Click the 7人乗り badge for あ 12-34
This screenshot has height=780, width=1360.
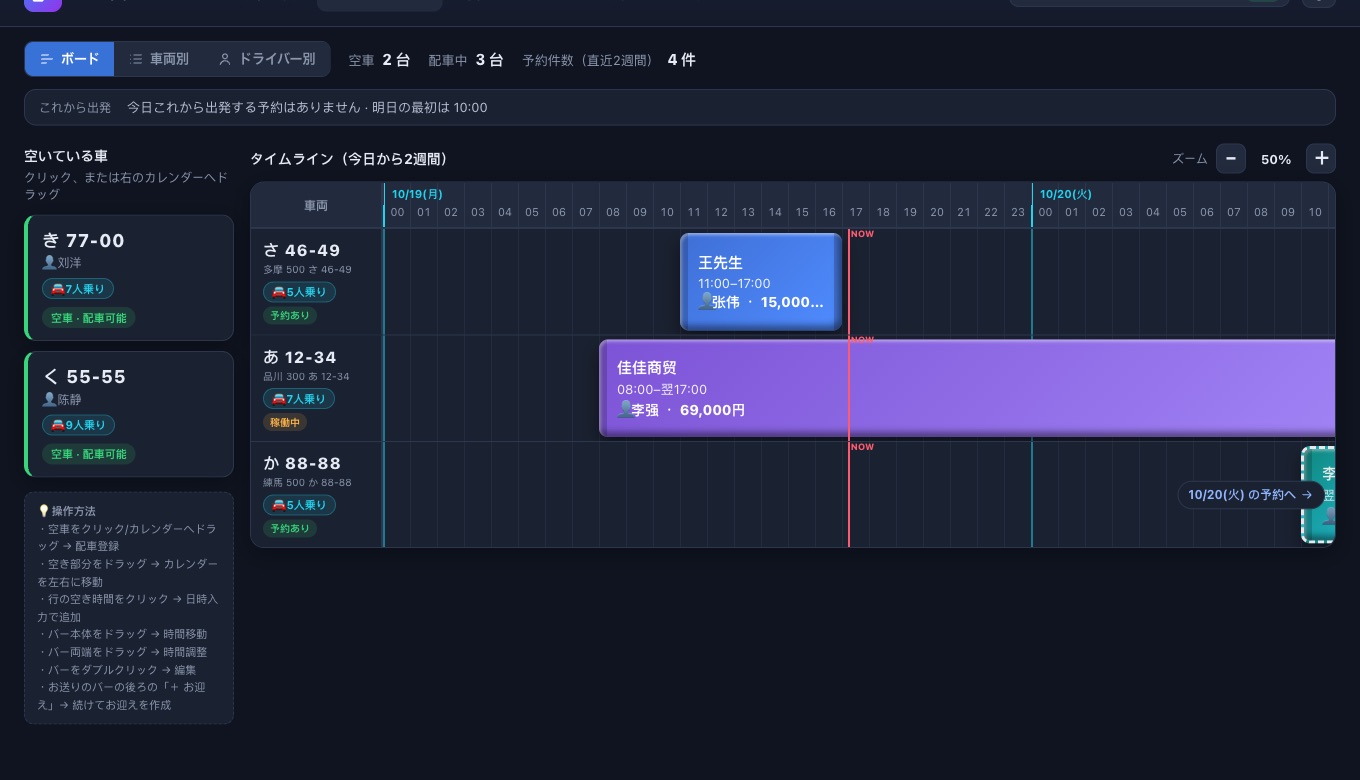coord(299,399)
